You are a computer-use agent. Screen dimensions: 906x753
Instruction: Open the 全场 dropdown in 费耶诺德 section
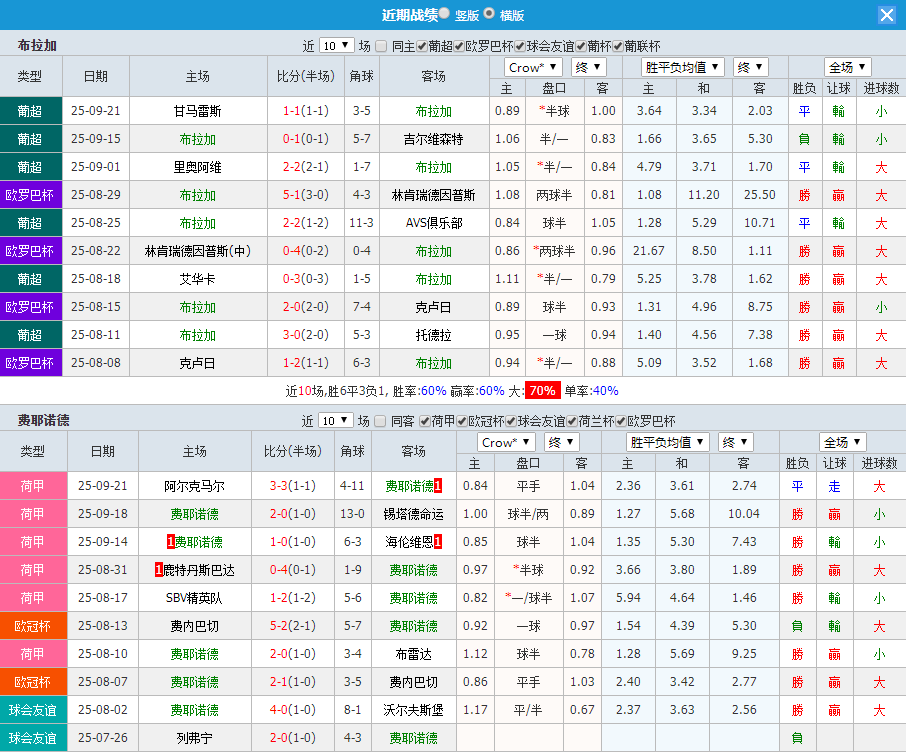click(x=845, y=441)
